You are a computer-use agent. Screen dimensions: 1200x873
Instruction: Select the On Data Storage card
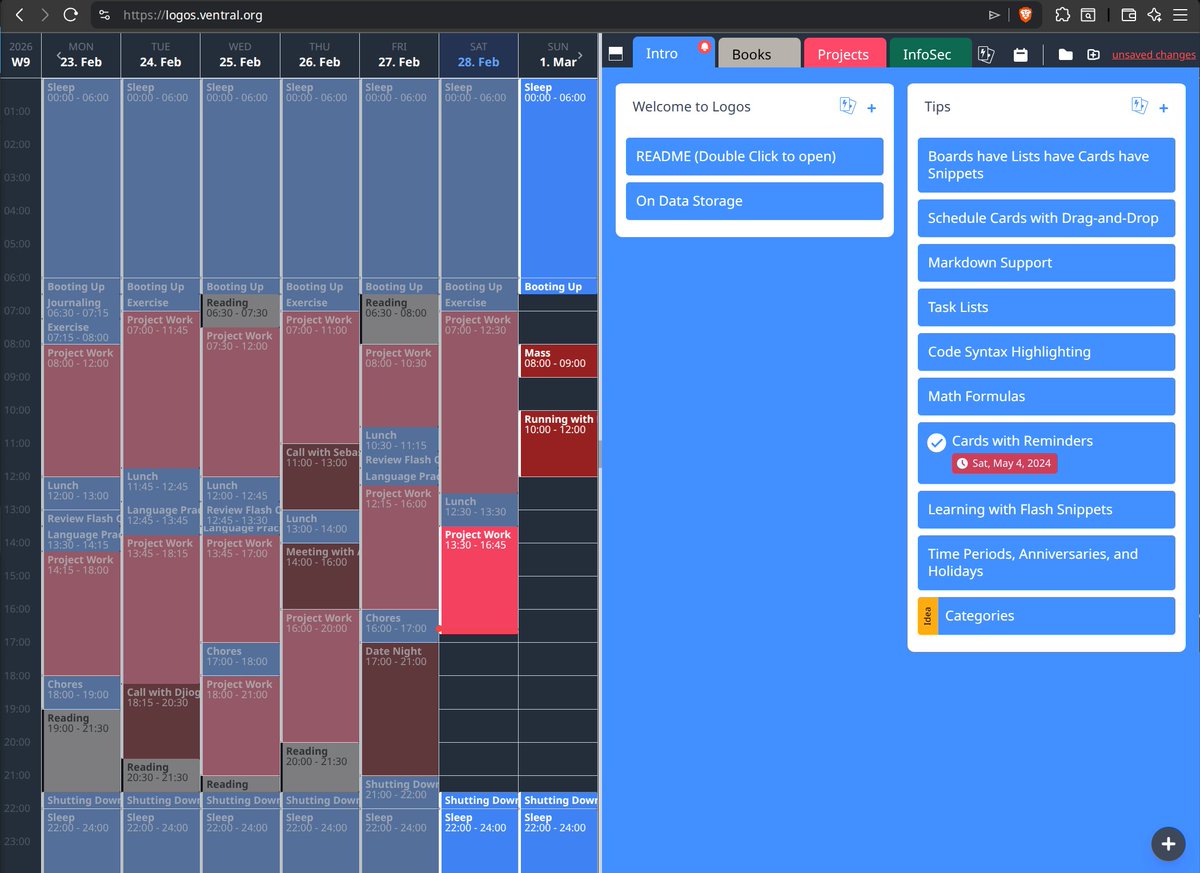754,201
